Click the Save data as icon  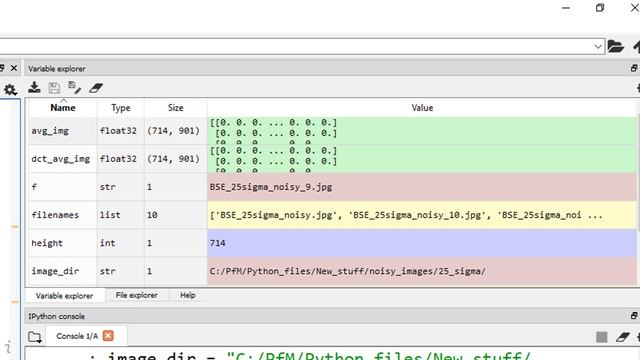click(74, 87)
